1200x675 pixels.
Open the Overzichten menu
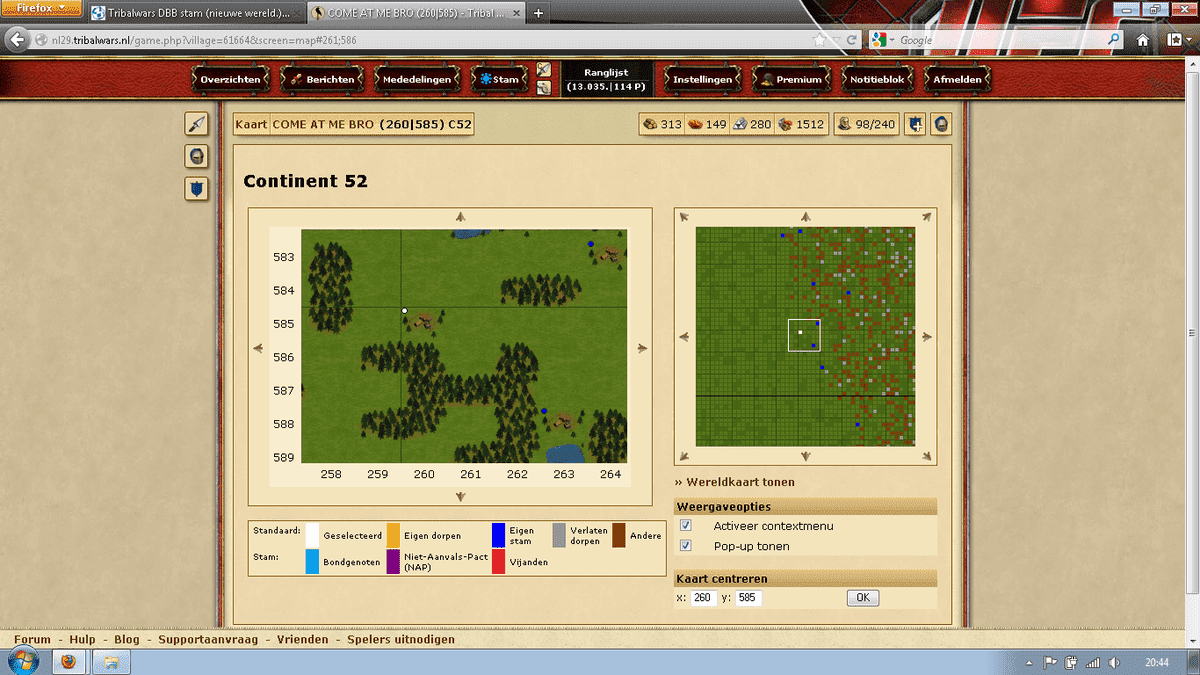pyautogui.click(x=230, y=79)
